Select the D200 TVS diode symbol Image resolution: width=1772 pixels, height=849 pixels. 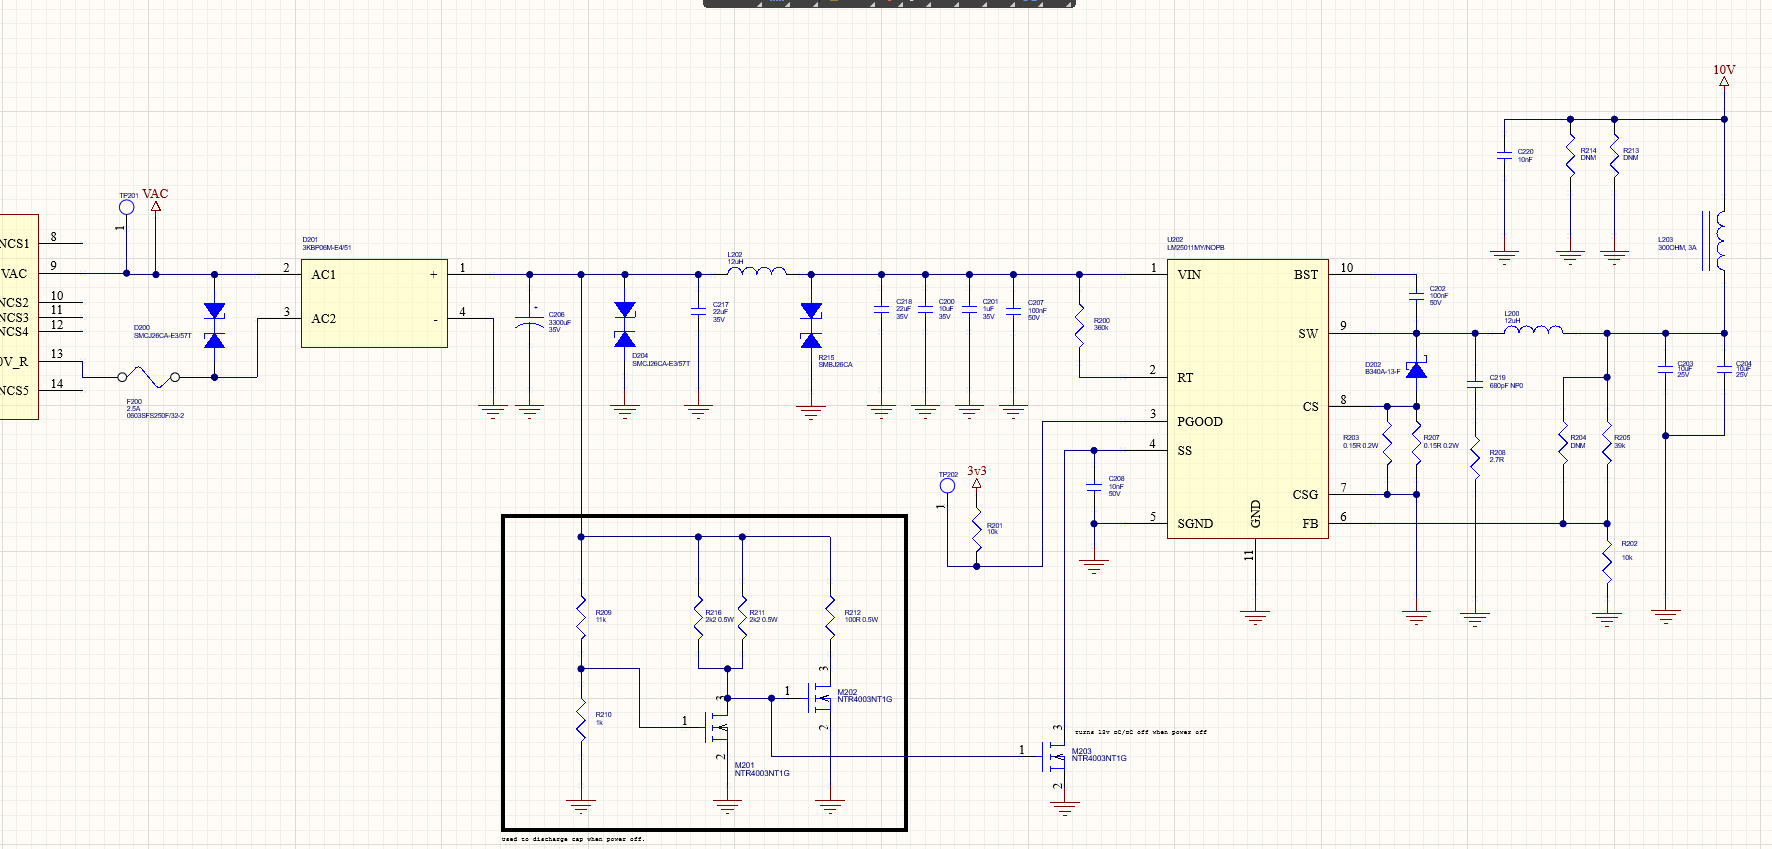pyautogui.click(x=214, y=326)
